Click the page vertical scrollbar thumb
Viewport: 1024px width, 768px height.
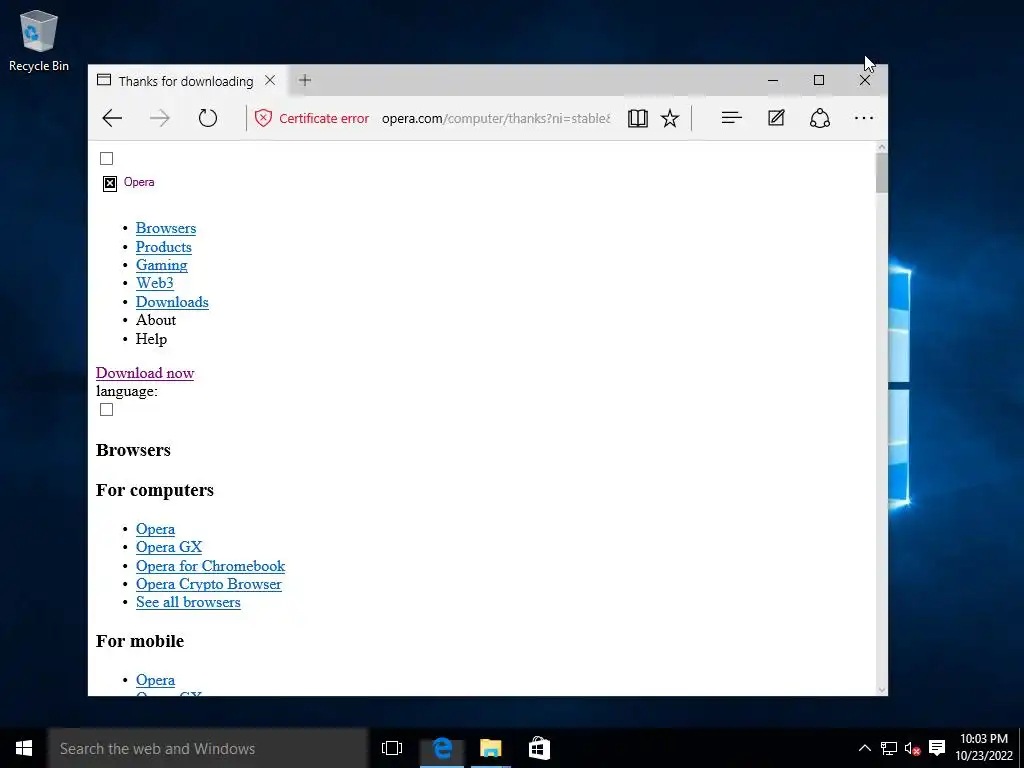tap(882, 173)
